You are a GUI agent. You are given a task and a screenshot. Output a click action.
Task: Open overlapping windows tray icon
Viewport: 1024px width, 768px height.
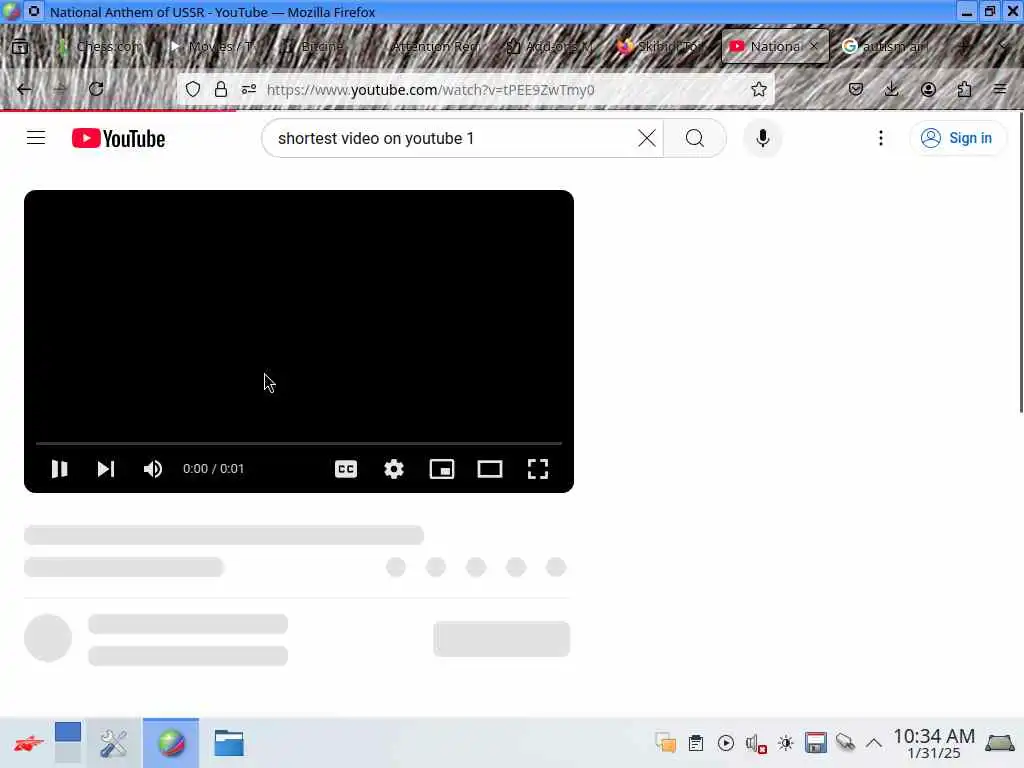(665, 743)
